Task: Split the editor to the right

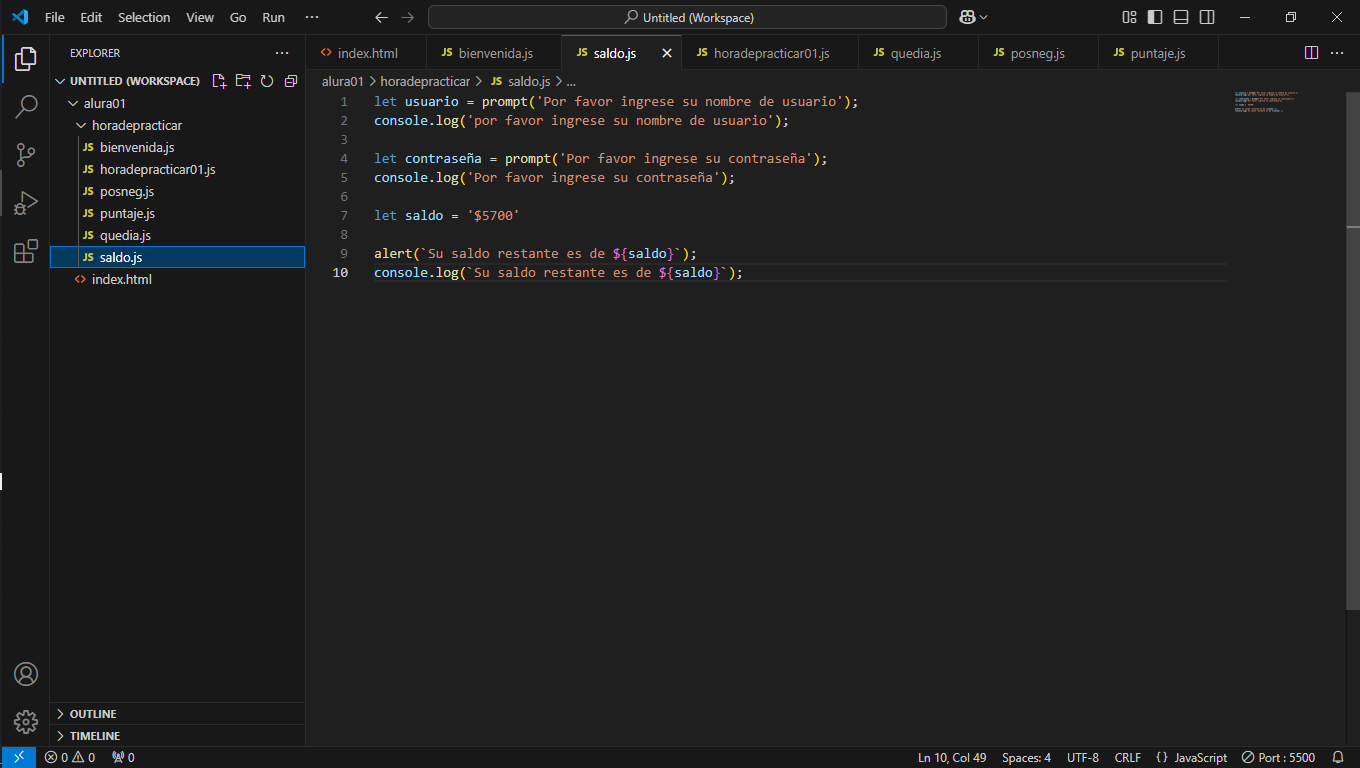Action: click(x=1311, y=53)
